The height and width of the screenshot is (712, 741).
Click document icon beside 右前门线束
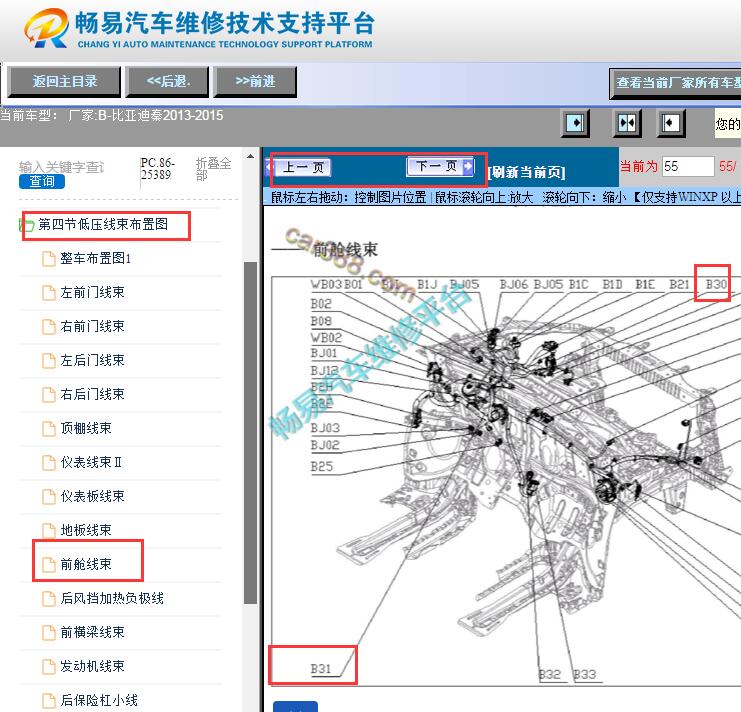tap(49, 327)
